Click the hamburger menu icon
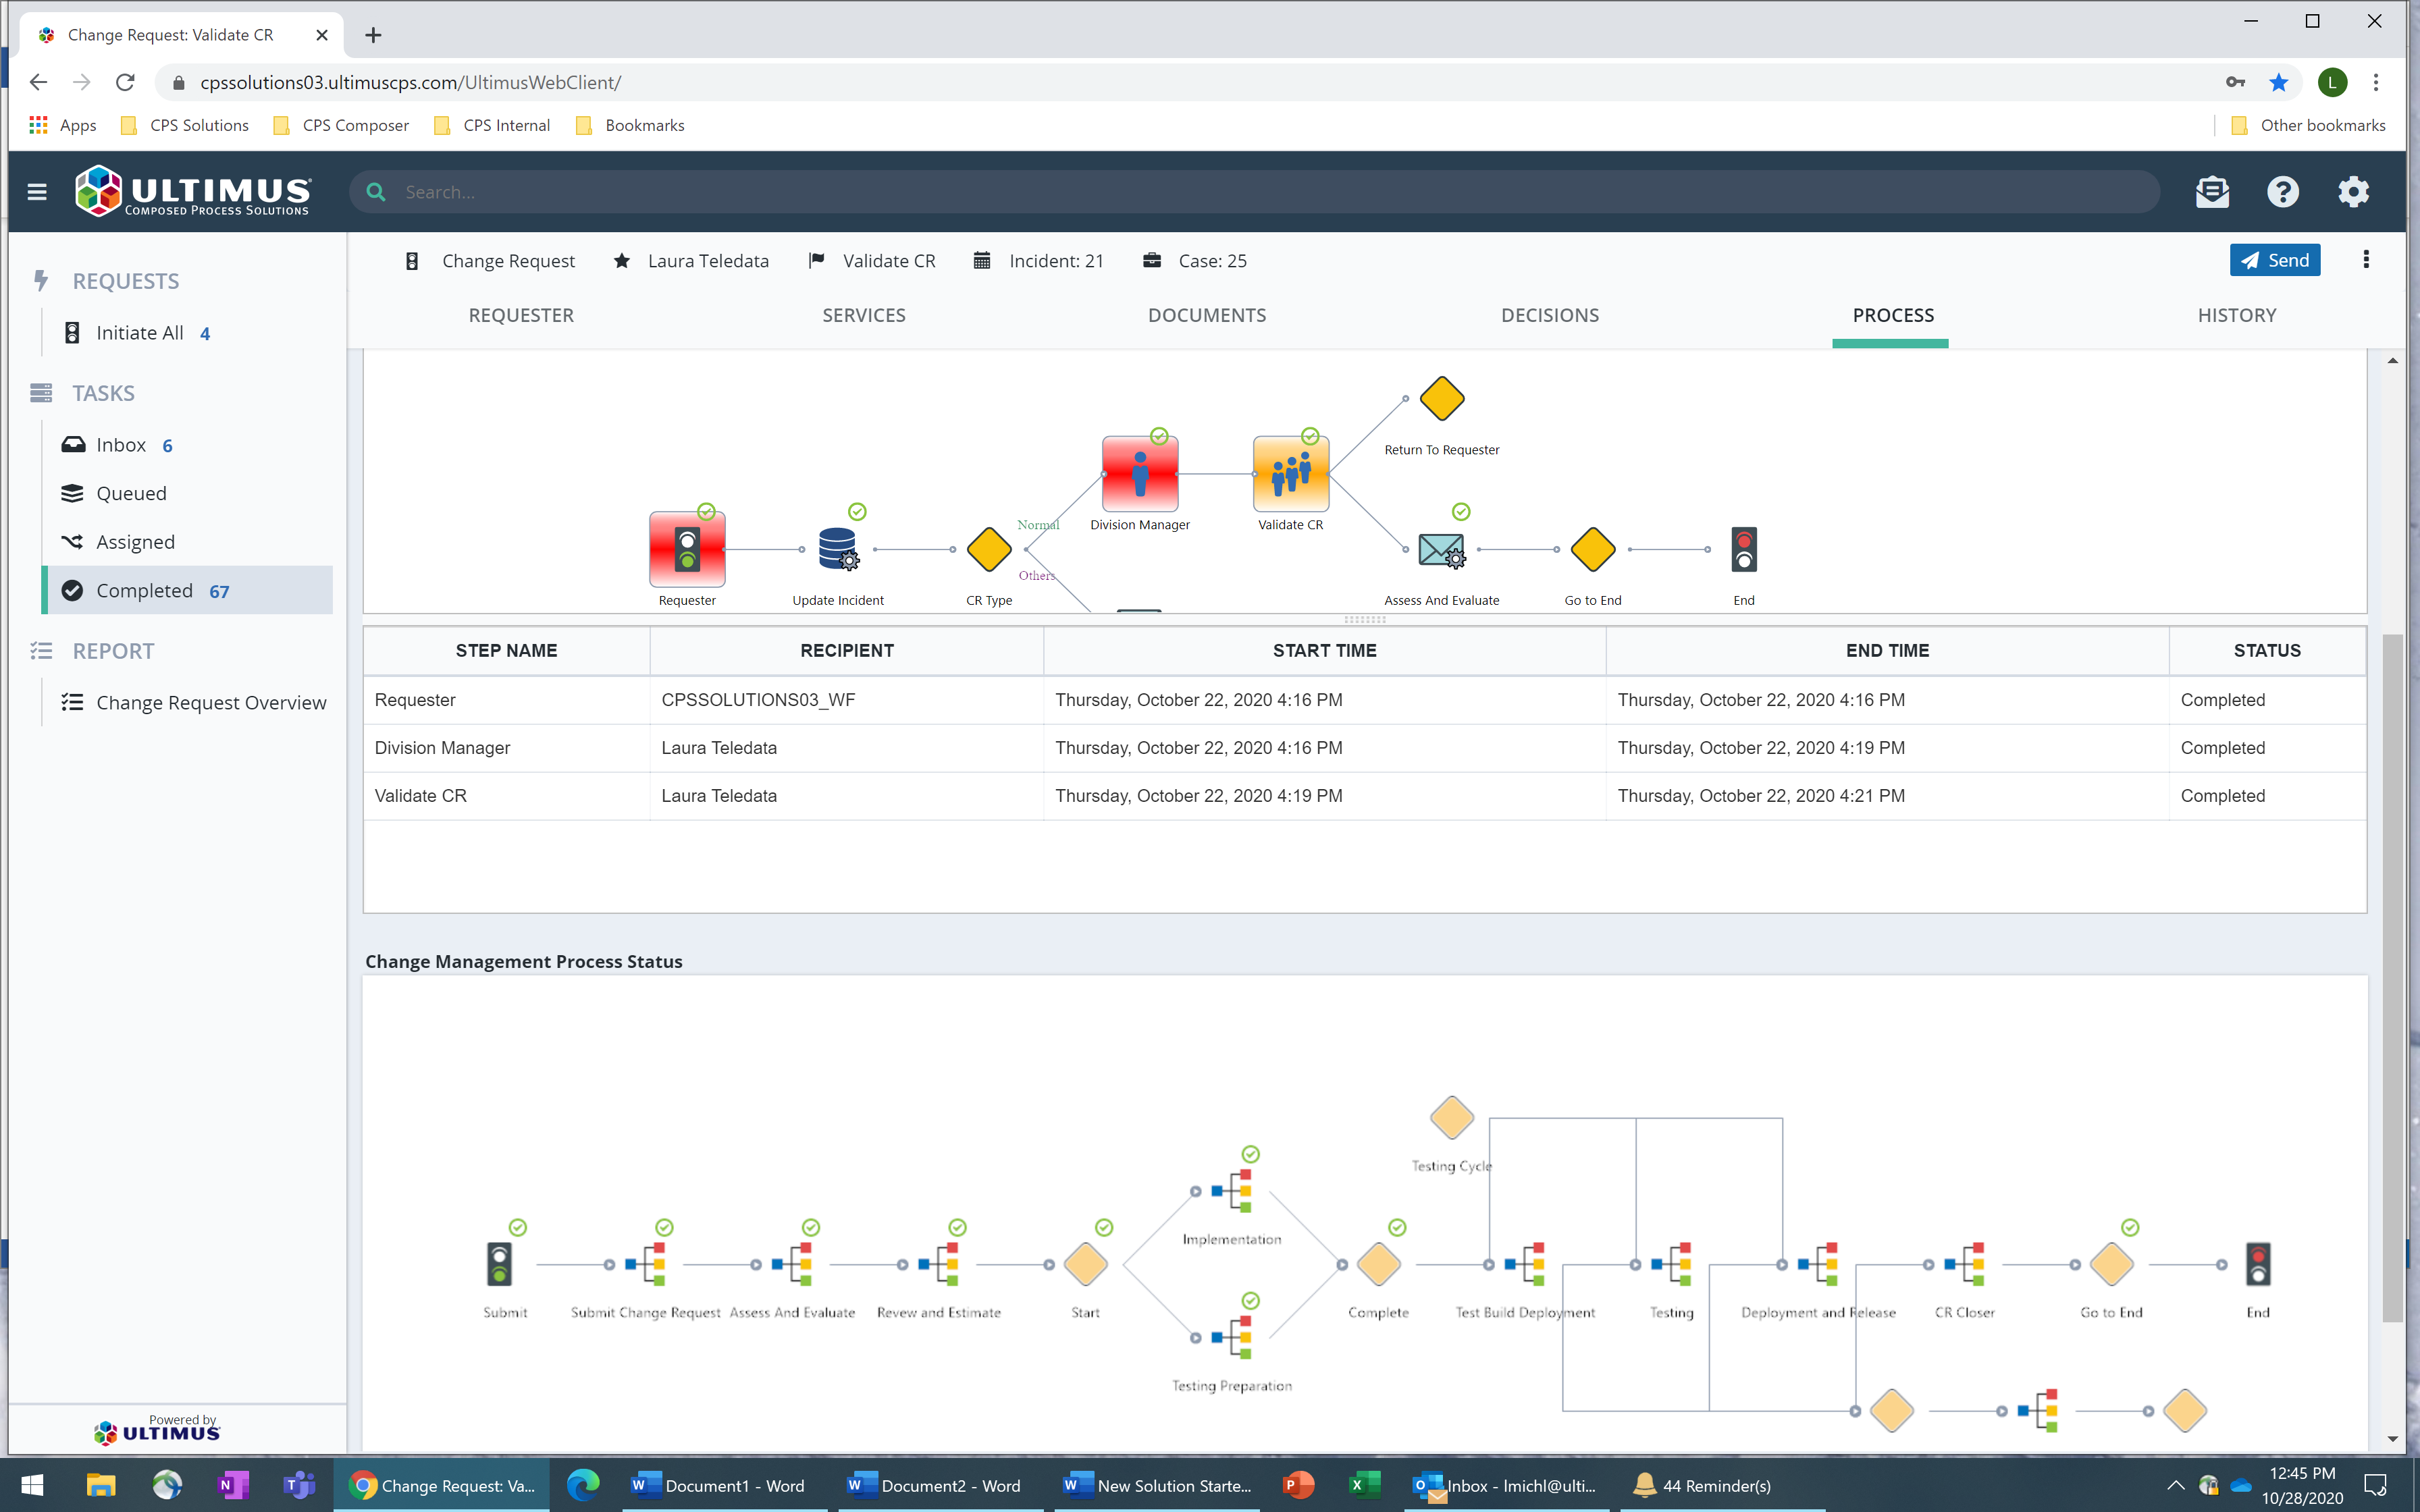 coord(37,192)
